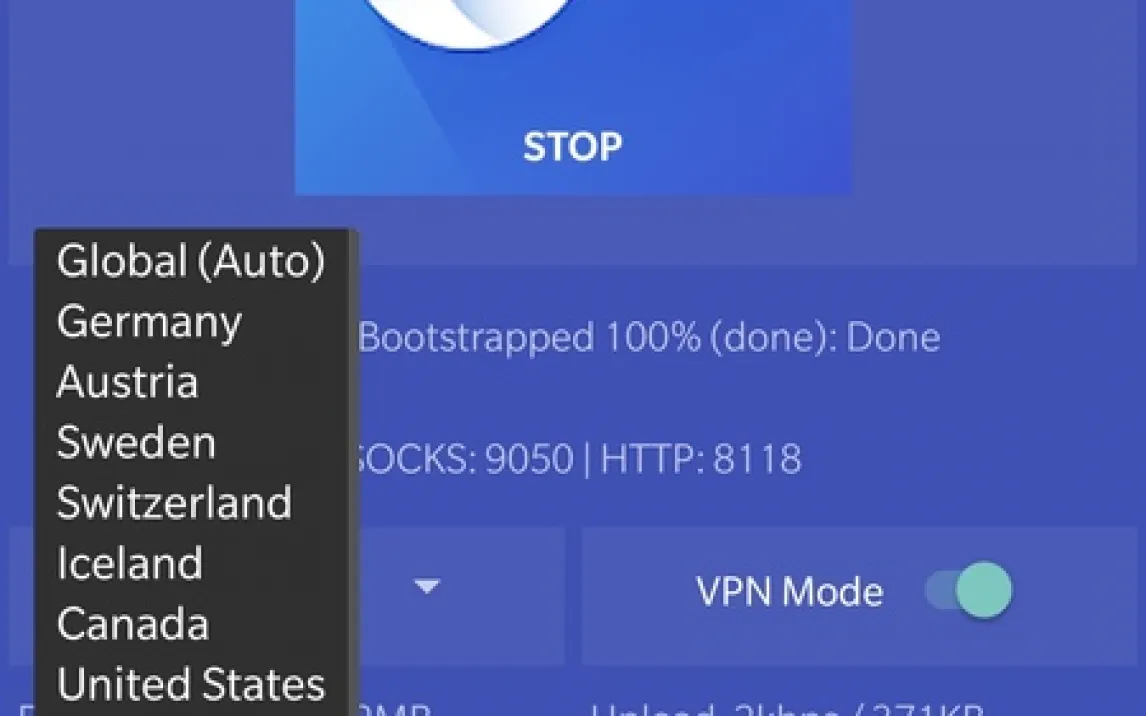1146x716 pixels.
Task: Select Global (Auto) from the country list
Action: (191, 261)
